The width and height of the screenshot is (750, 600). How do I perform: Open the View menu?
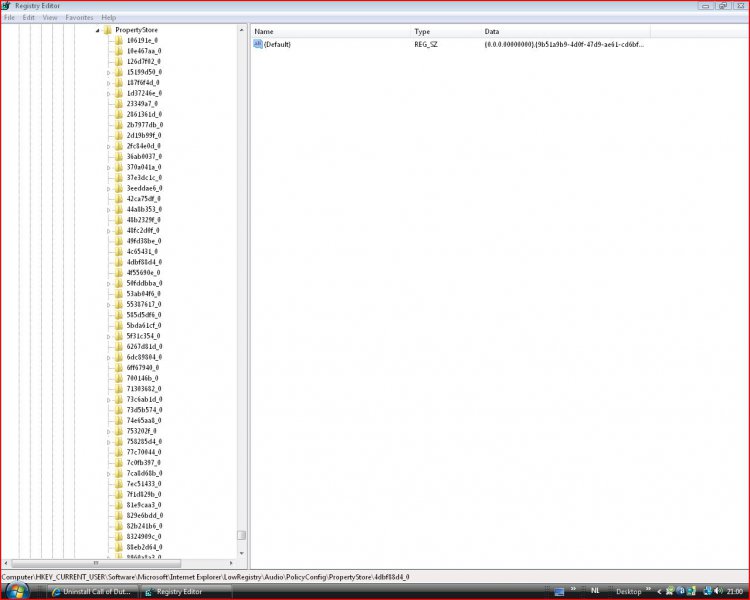pyautogui.click(x=50, y=17)
